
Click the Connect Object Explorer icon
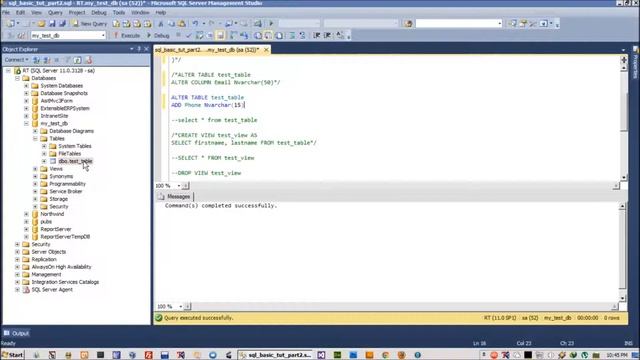[x=36, y=60]
